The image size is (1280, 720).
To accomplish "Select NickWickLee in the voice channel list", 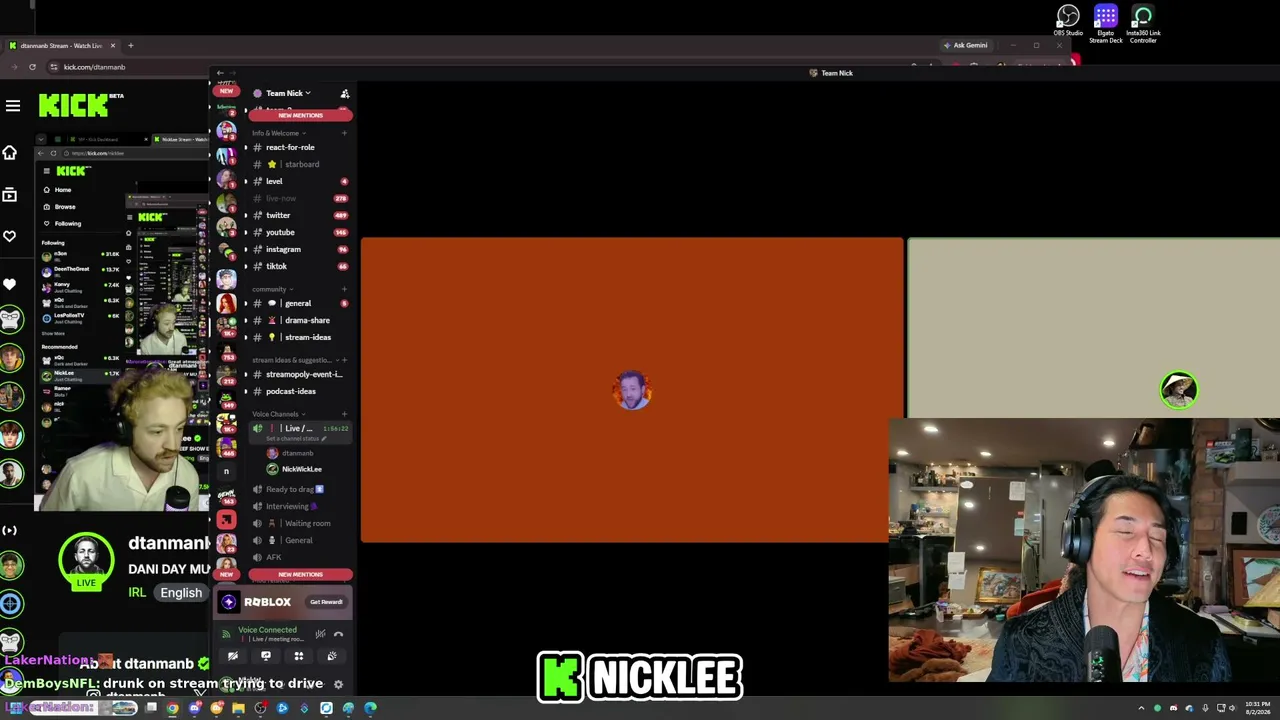I will coord(296,469).
